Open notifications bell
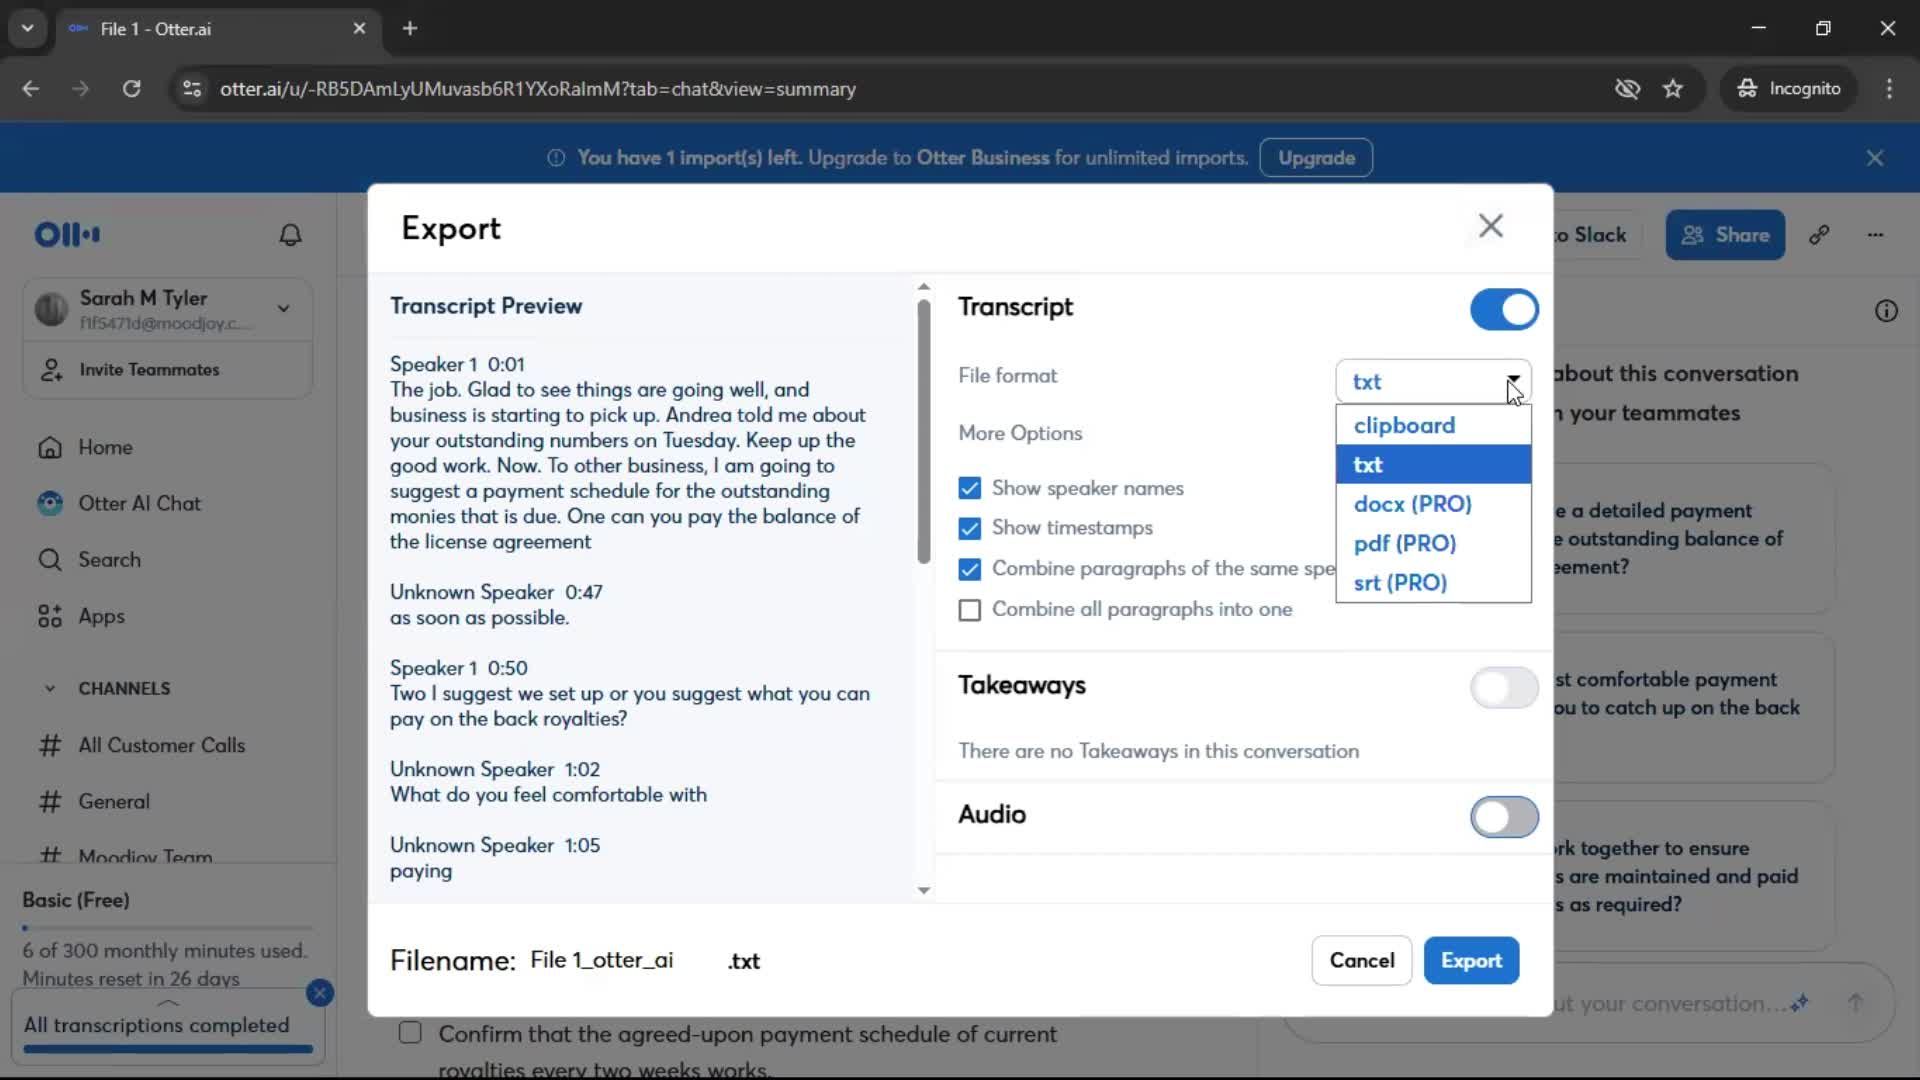Viewport: 1920px width, 1080px height. (x=290, y=235)
